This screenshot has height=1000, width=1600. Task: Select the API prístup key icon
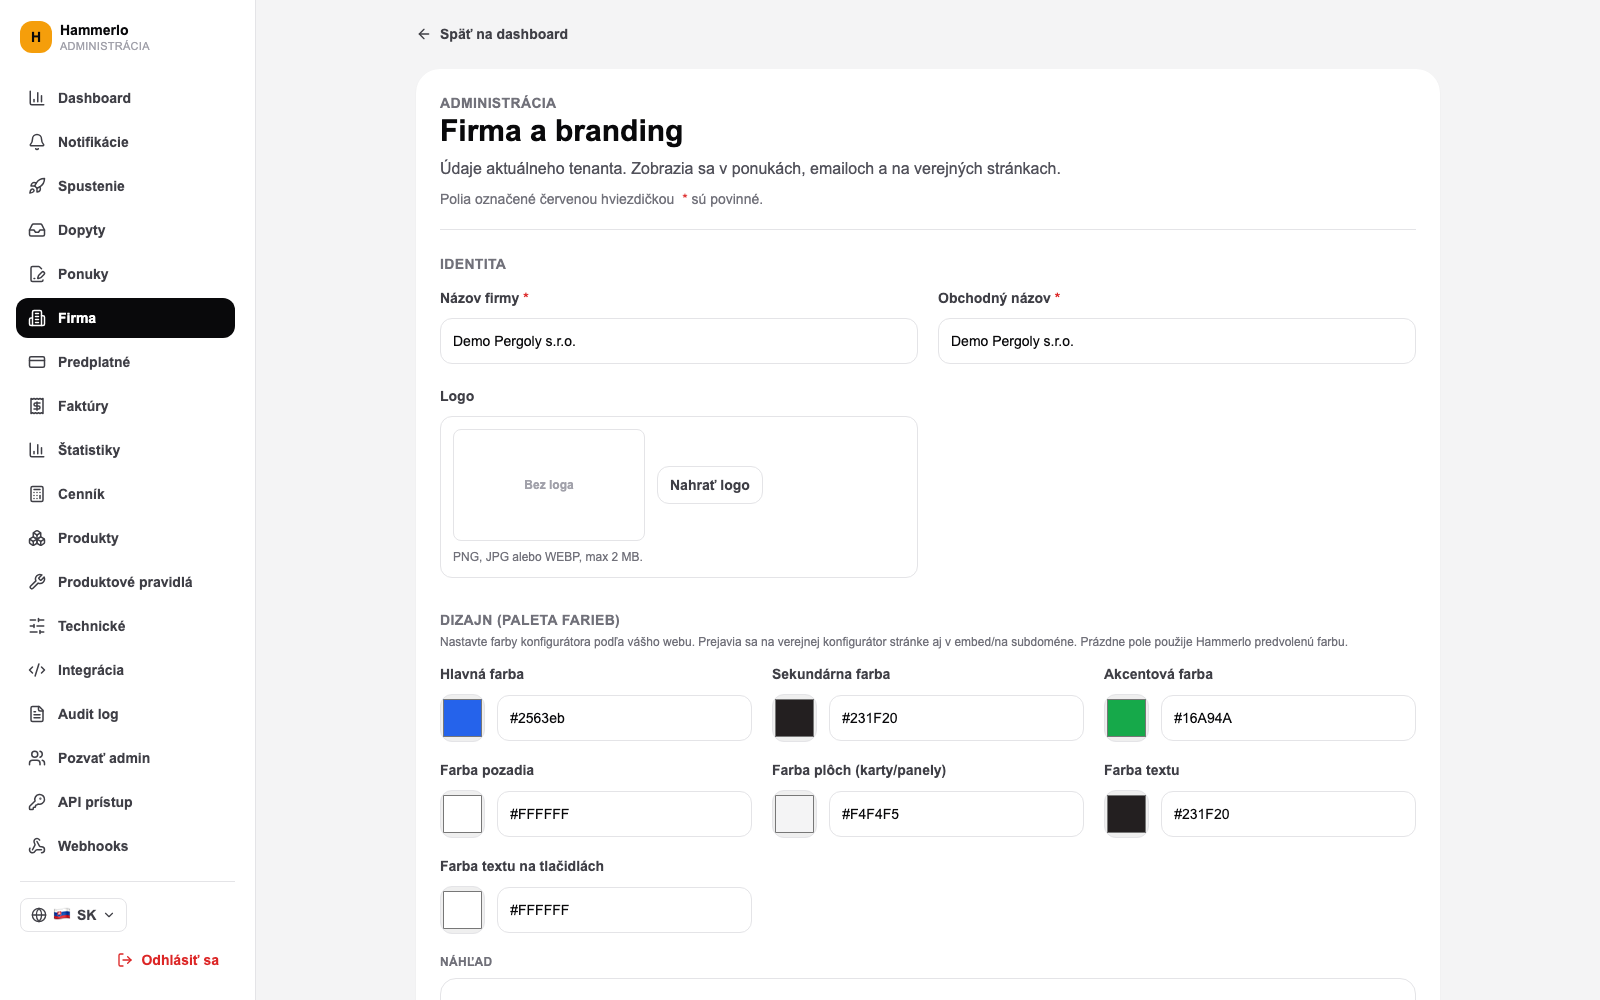[37, 802]
